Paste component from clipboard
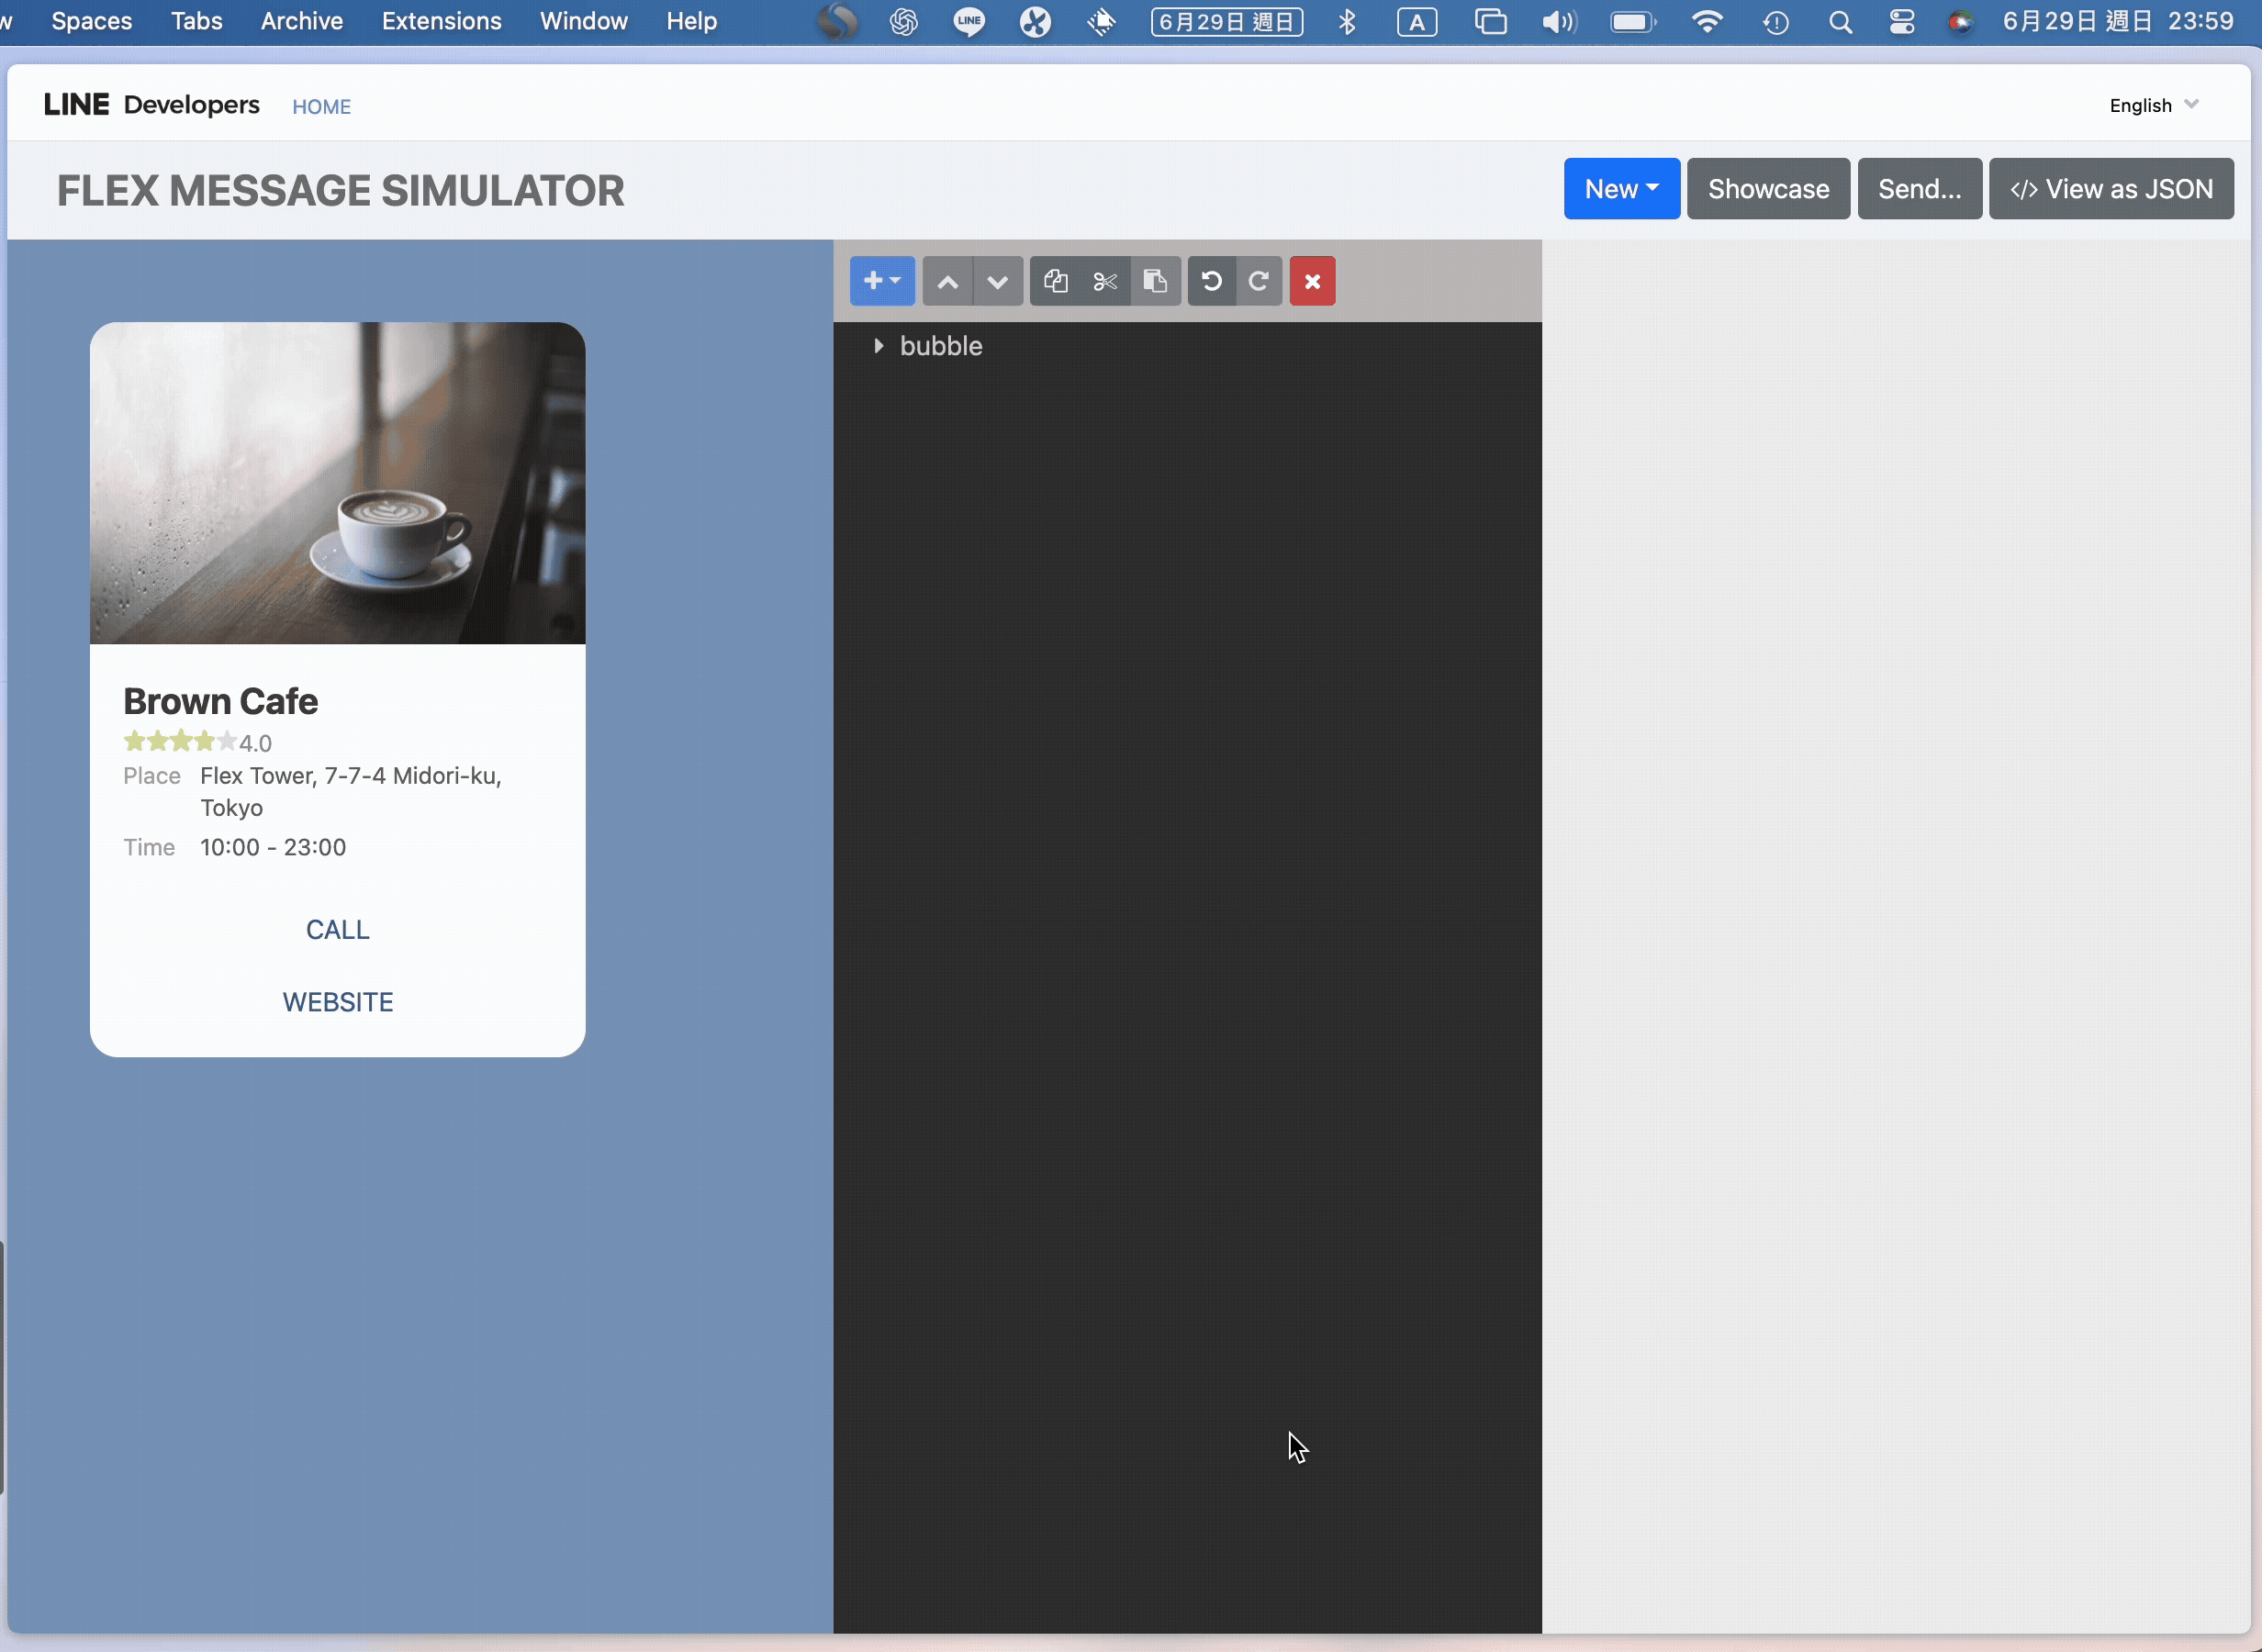 coord(1155,281)
